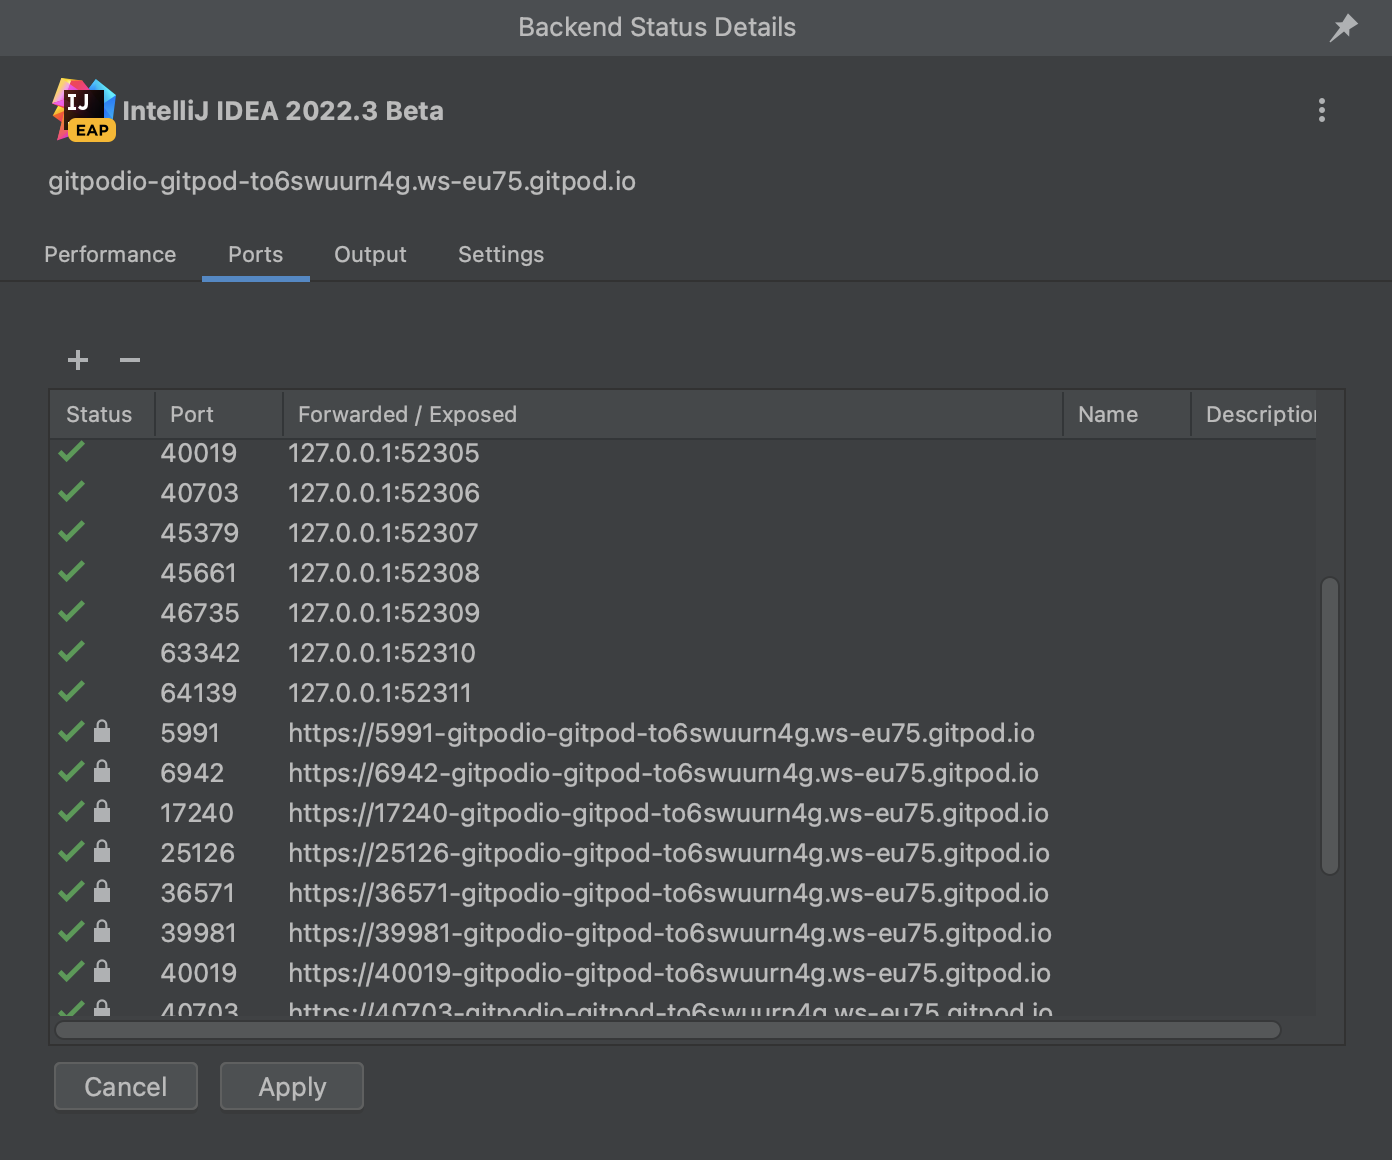Sort by the Port column header
1392x1160 pixels.
pos(219,414)
